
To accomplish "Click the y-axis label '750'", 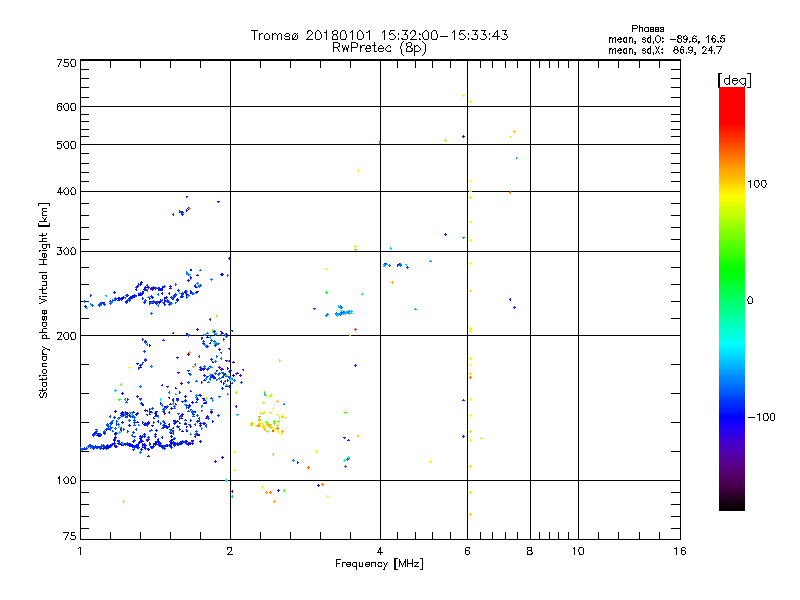I will coord(66,63).
